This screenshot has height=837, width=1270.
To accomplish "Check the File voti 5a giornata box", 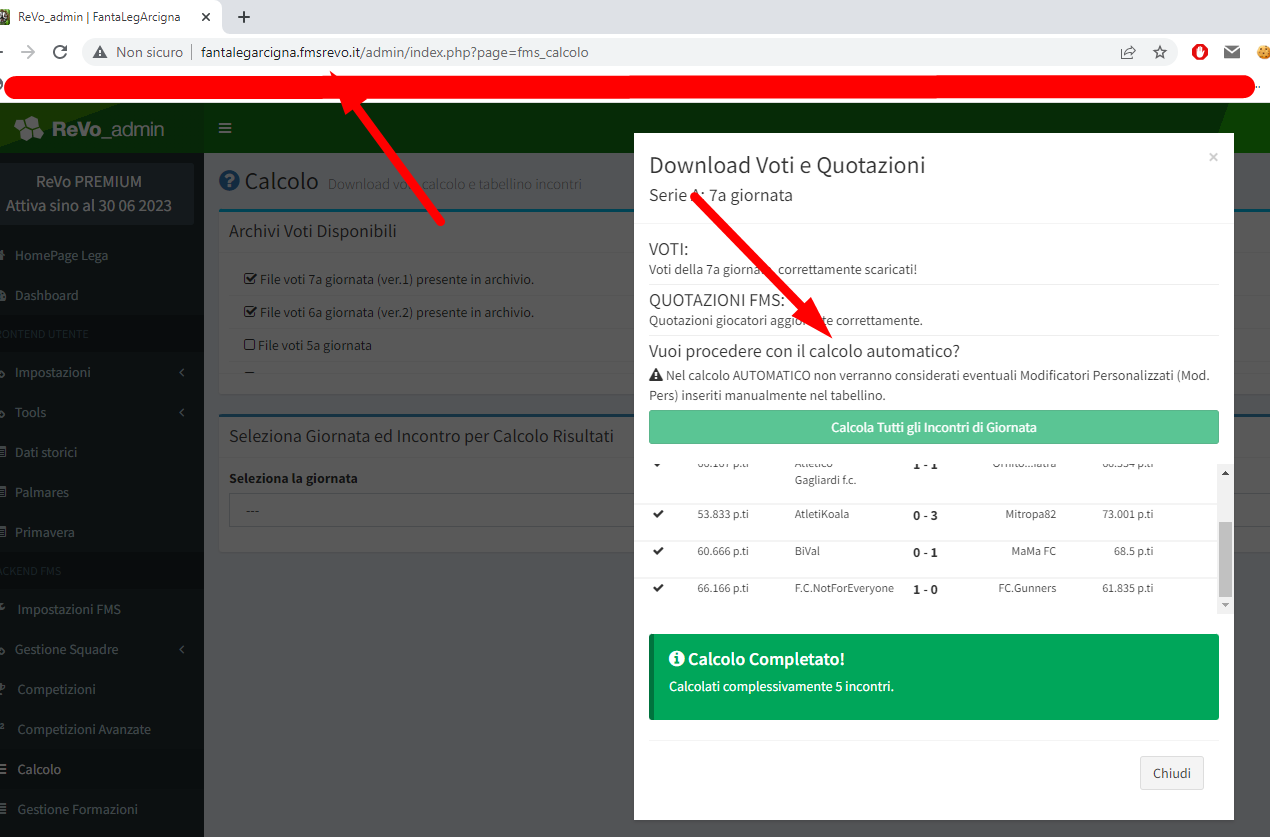I will pyautogui.click(x=250, y=345).
